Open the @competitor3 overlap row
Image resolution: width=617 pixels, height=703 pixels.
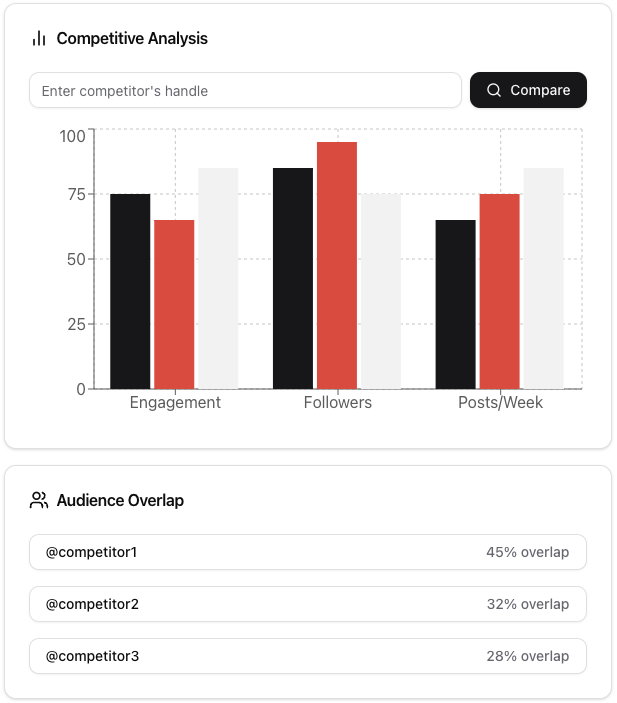308,656
